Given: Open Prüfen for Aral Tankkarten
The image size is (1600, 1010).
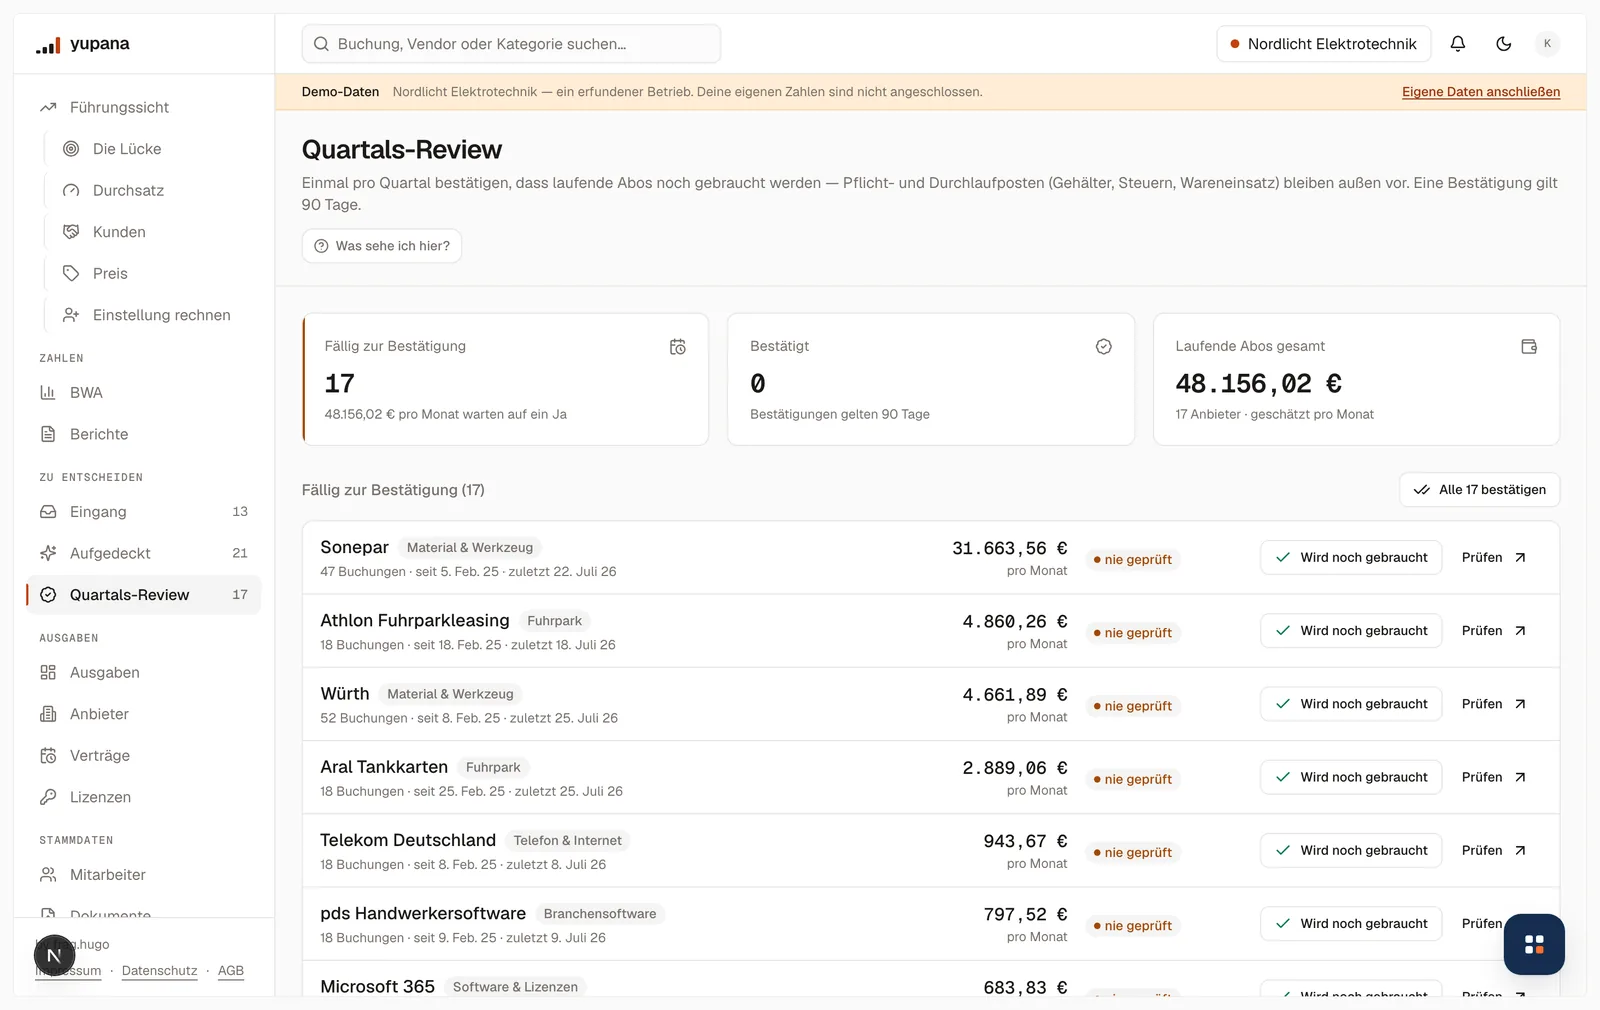Looking at the screenshot, I should (1494, 777).
